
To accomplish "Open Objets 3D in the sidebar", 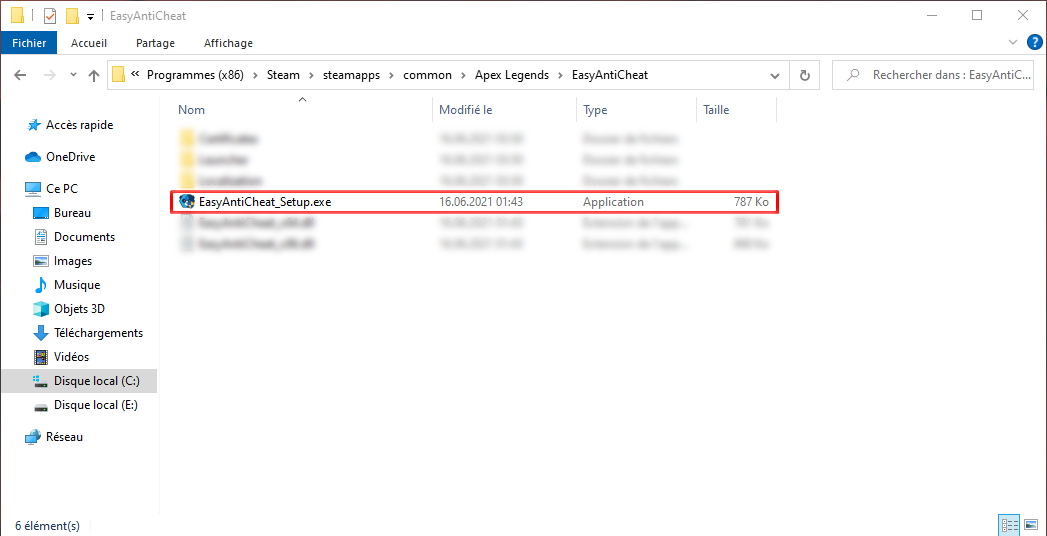I will (x=69, y=309).
